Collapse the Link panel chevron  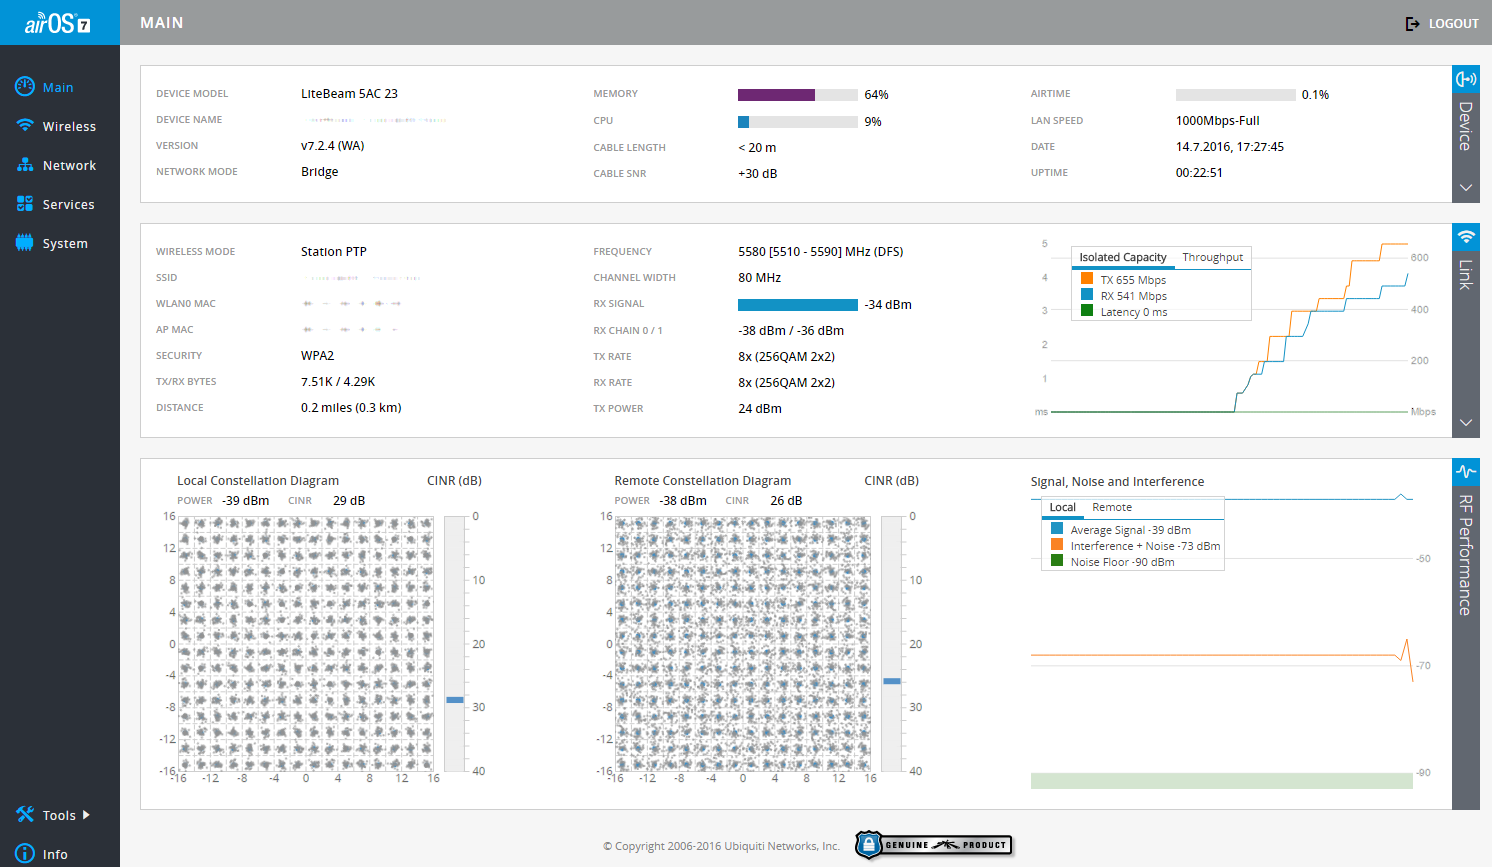[x=1466, y=423]
